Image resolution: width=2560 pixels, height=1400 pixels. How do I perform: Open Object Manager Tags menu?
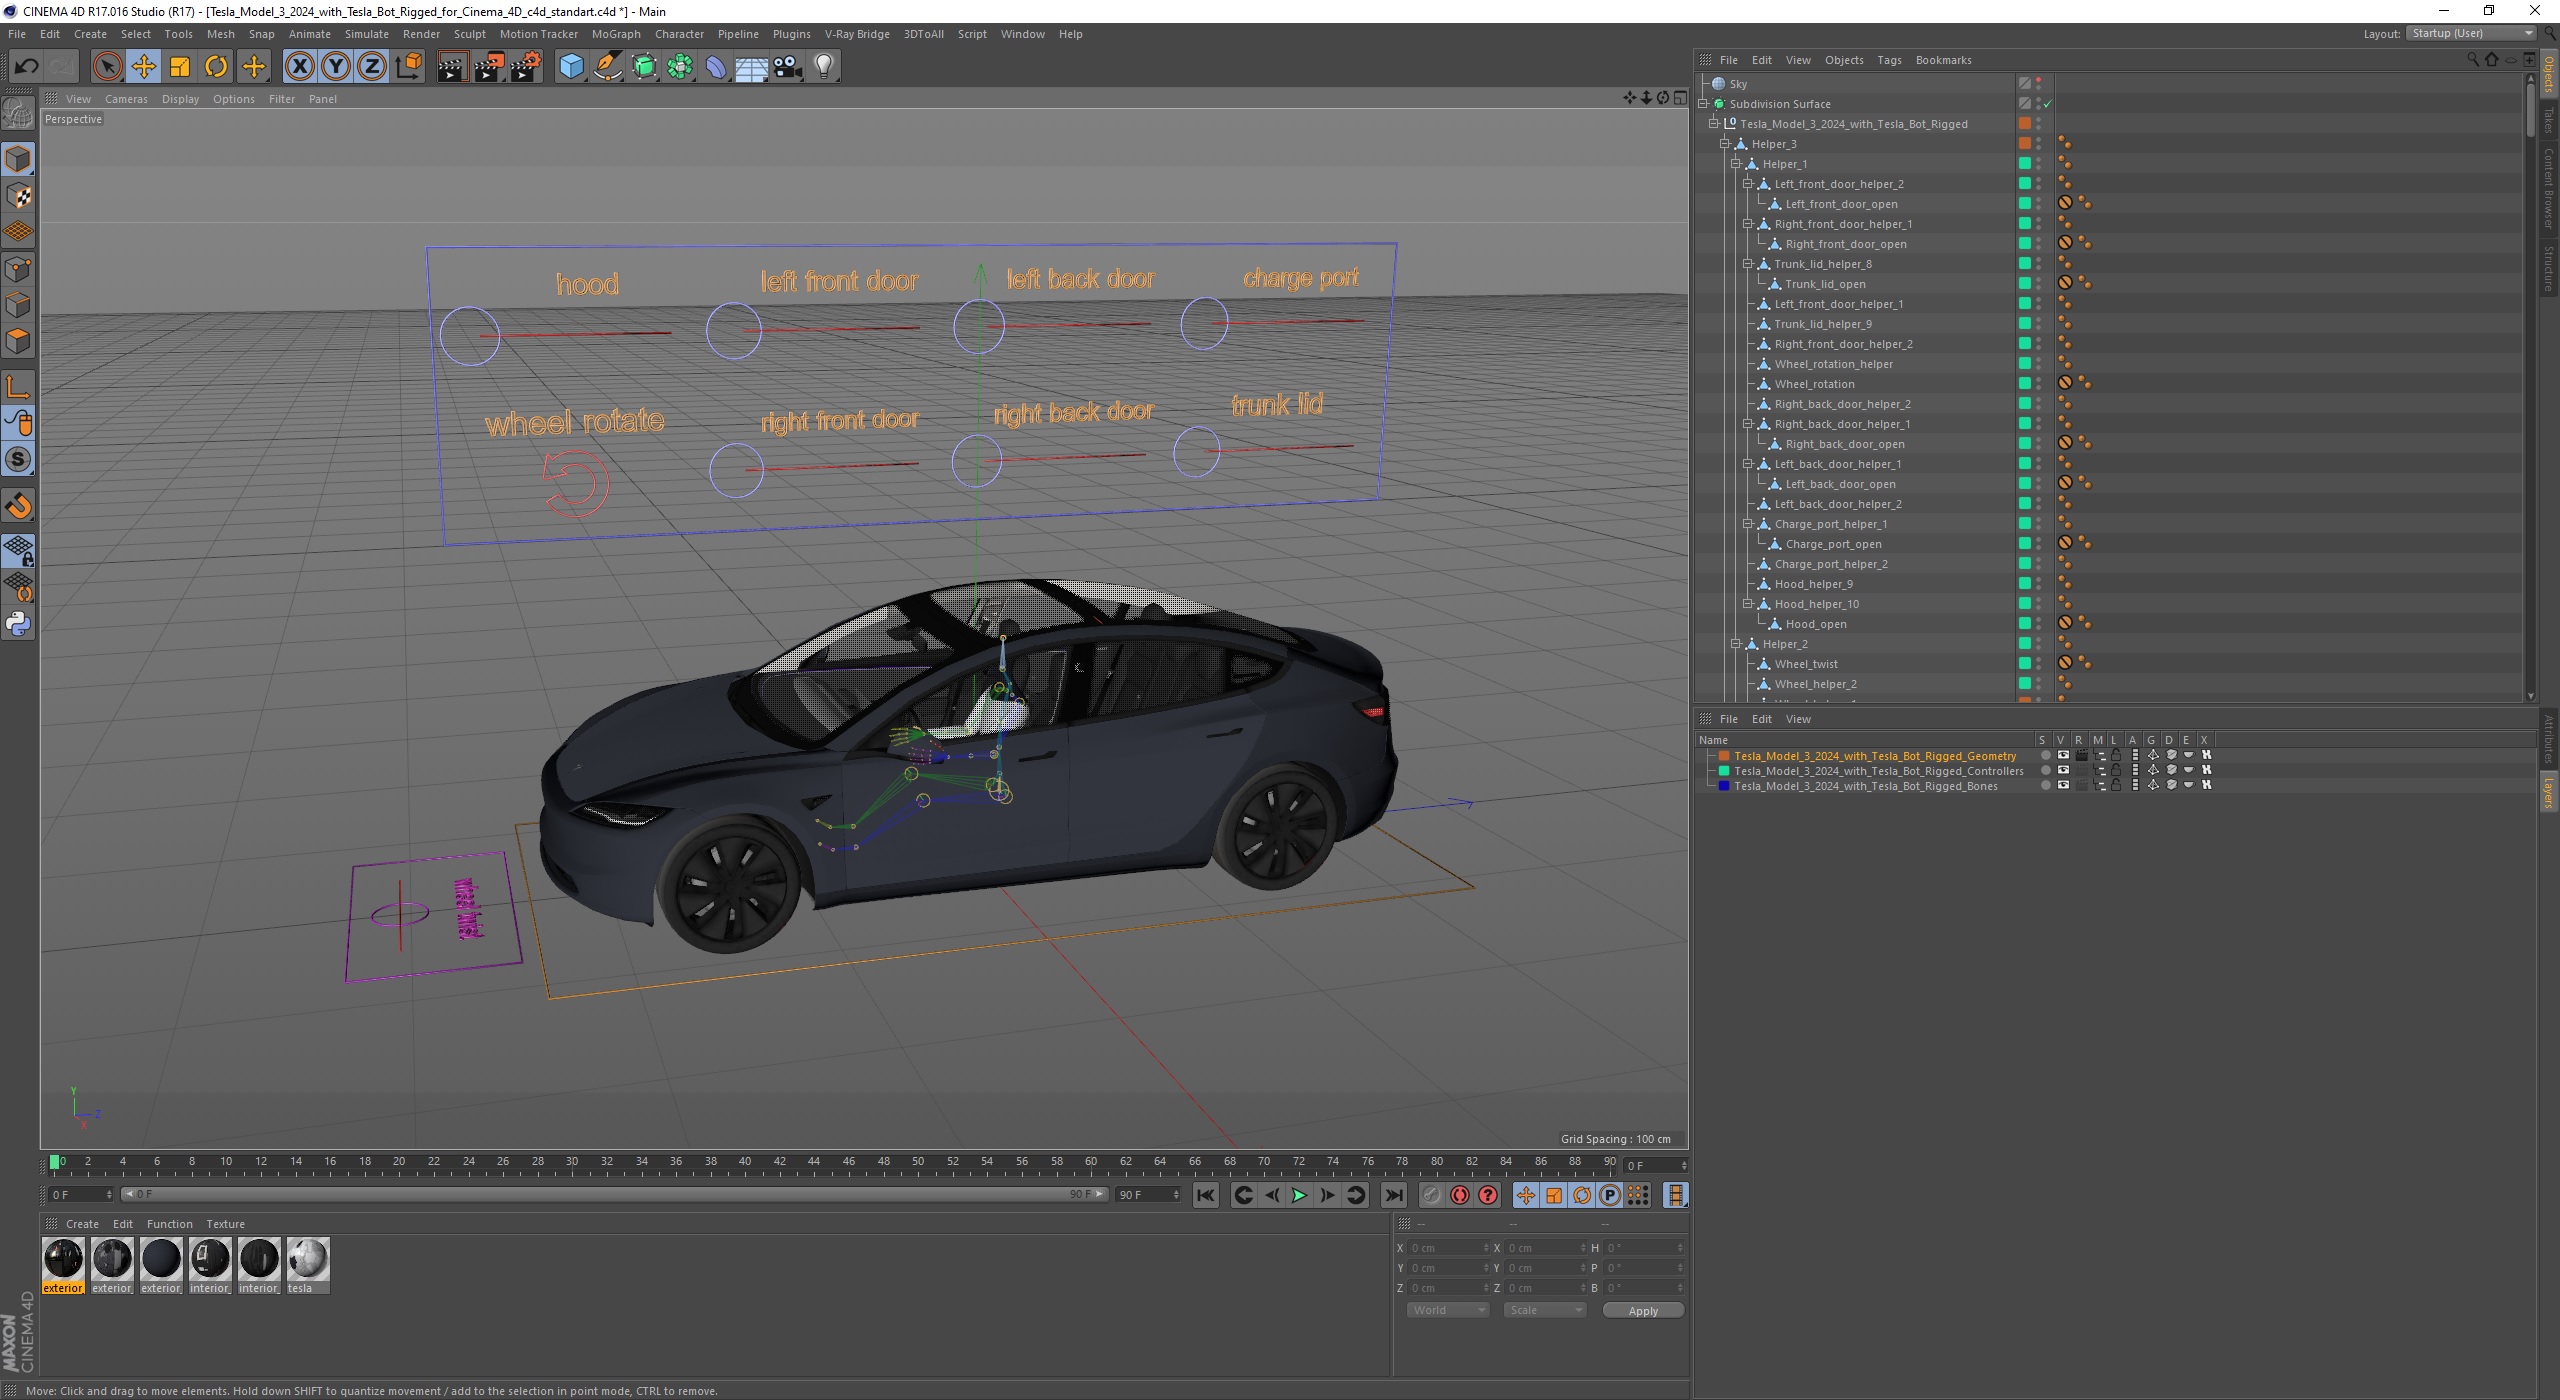click(x=1889, y=60)
